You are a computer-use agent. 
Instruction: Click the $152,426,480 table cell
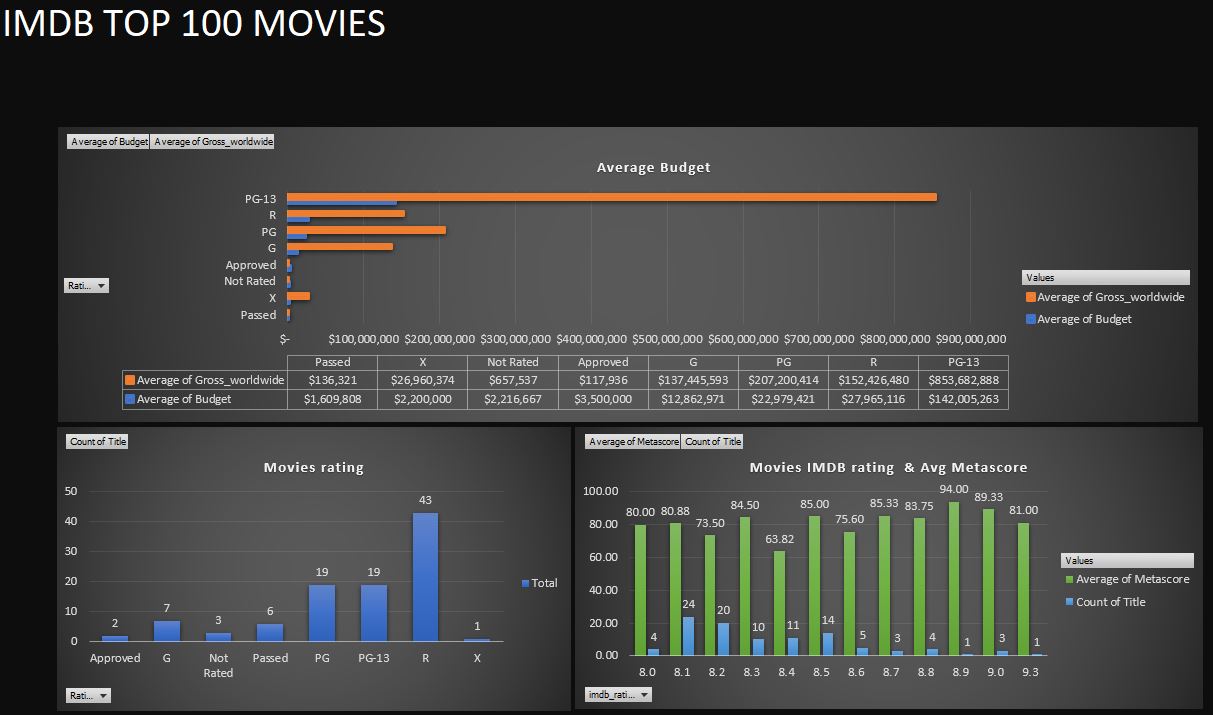[873, 380]
